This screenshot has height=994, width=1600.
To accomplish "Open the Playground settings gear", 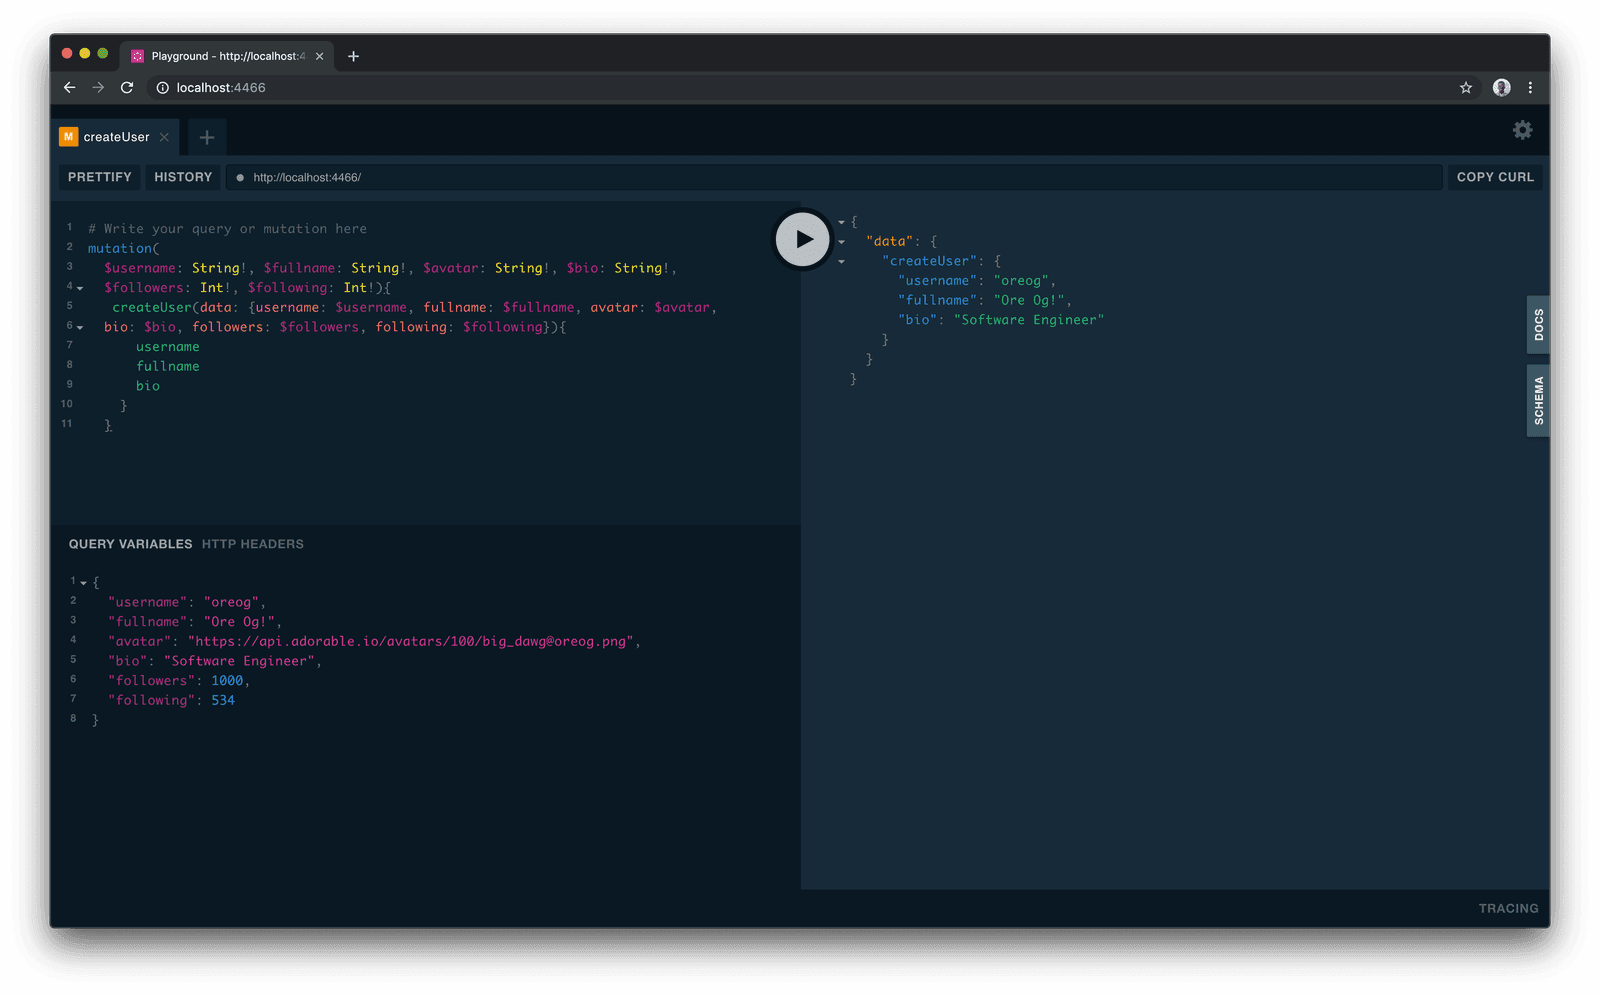I will [1522, 130].
